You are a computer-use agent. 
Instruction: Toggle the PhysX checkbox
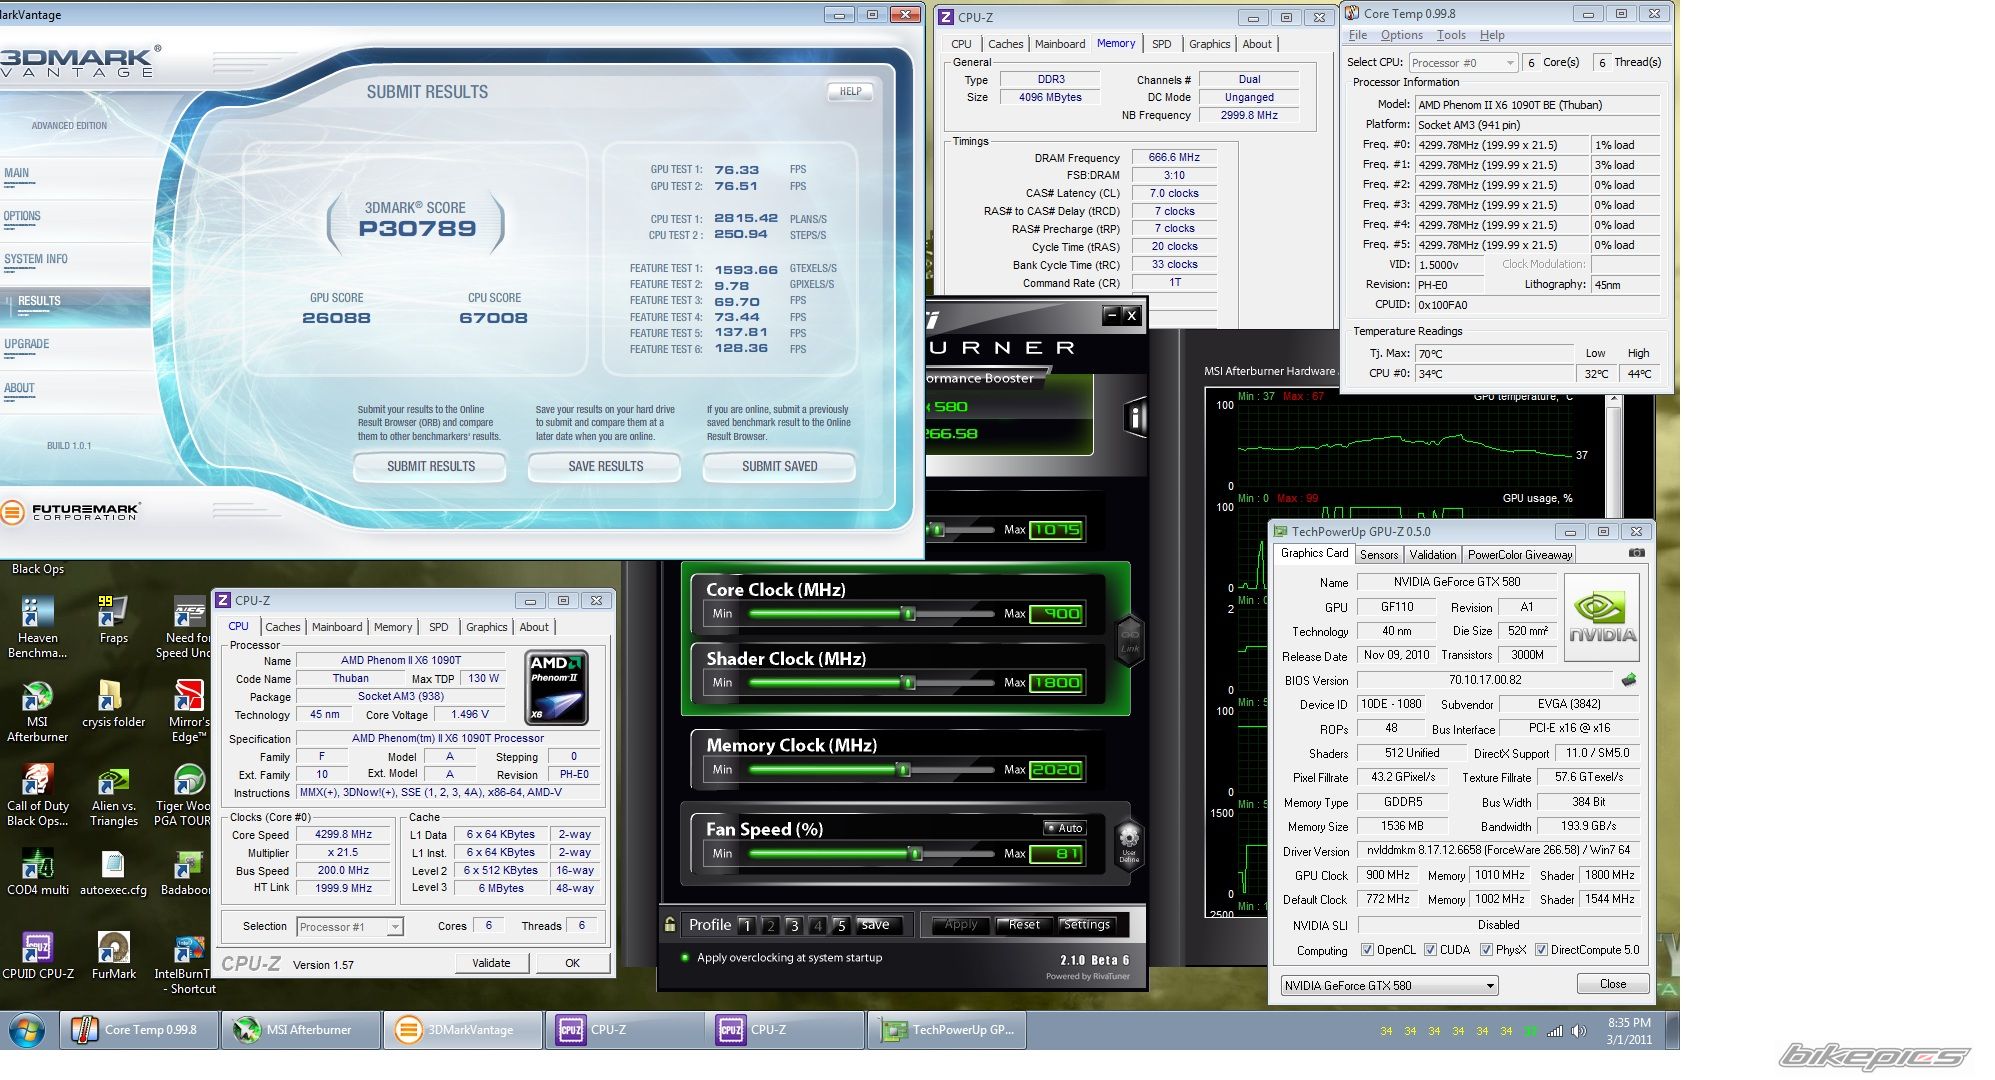click(1486, 950)
